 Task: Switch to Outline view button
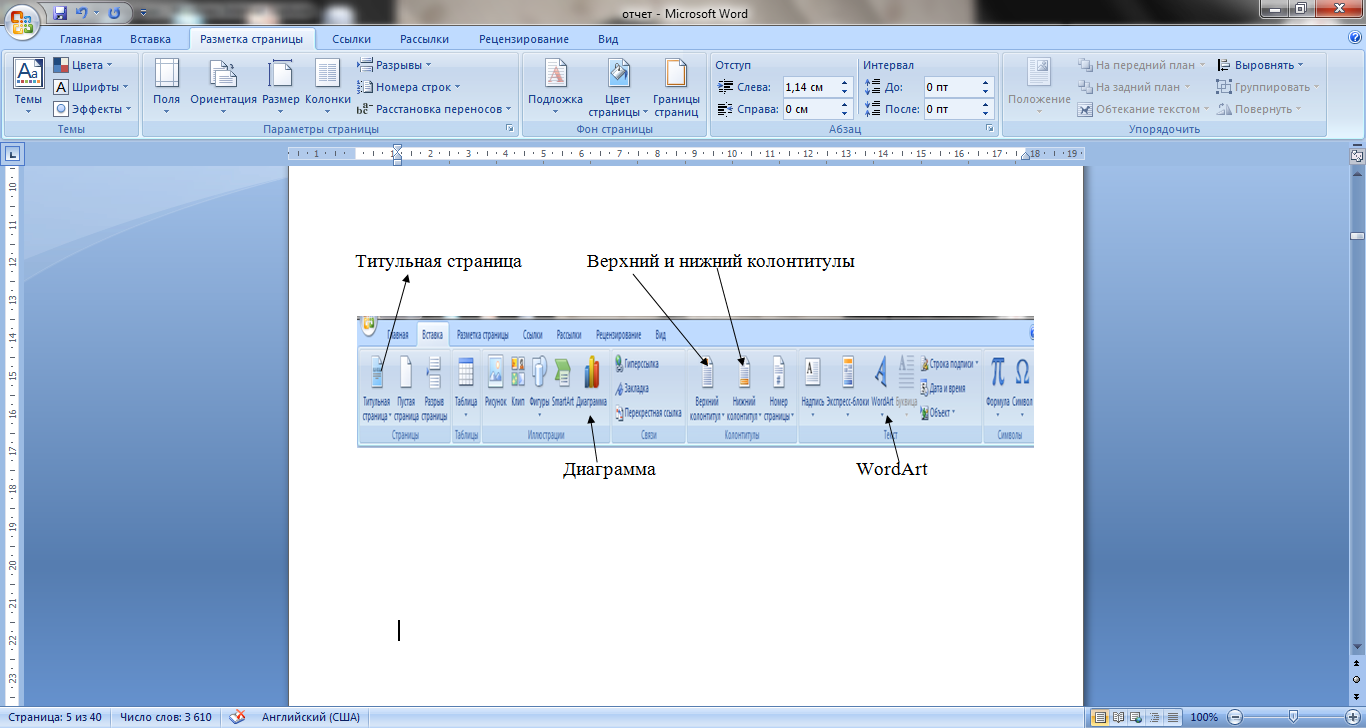coord(1153,717)
